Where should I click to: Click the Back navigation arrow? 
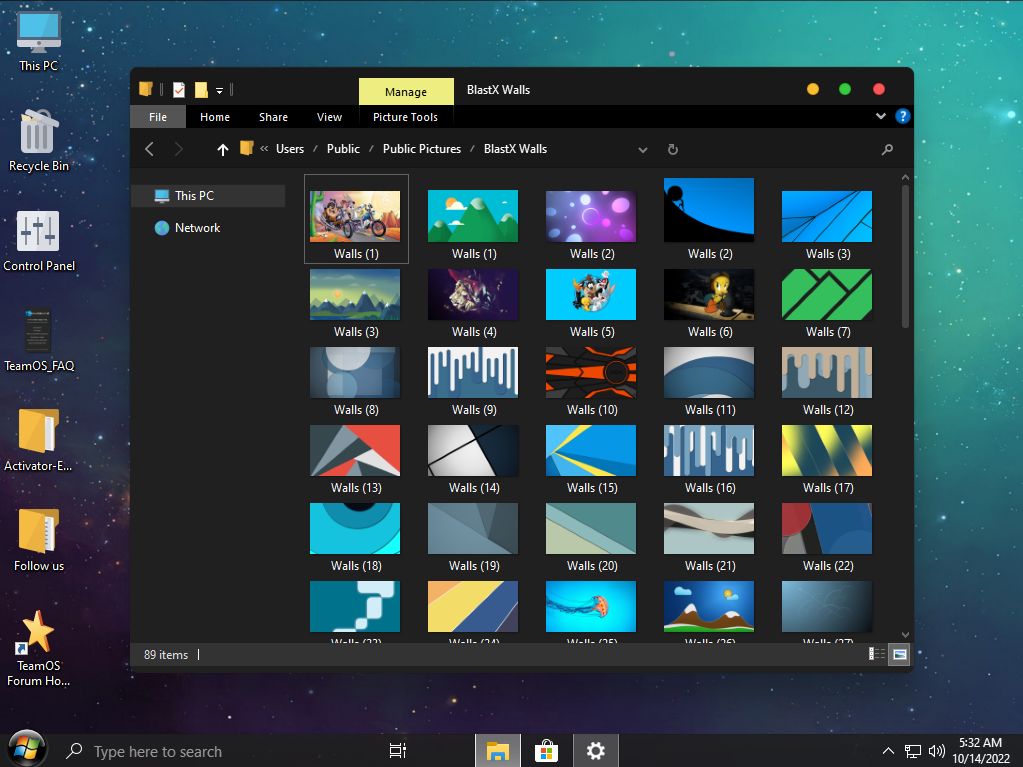(150, 149)
